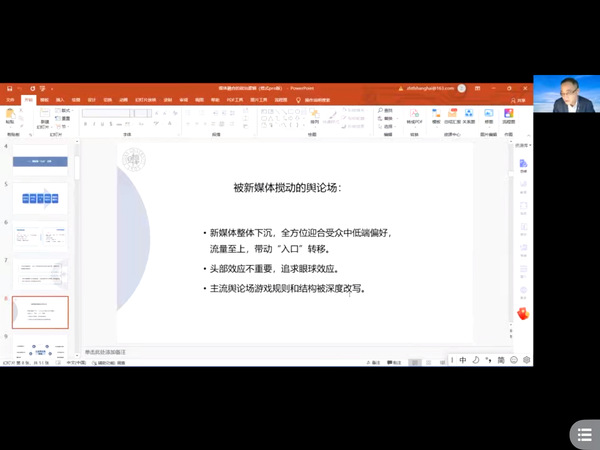Open the 节 section dropdown

coord(62,126)
